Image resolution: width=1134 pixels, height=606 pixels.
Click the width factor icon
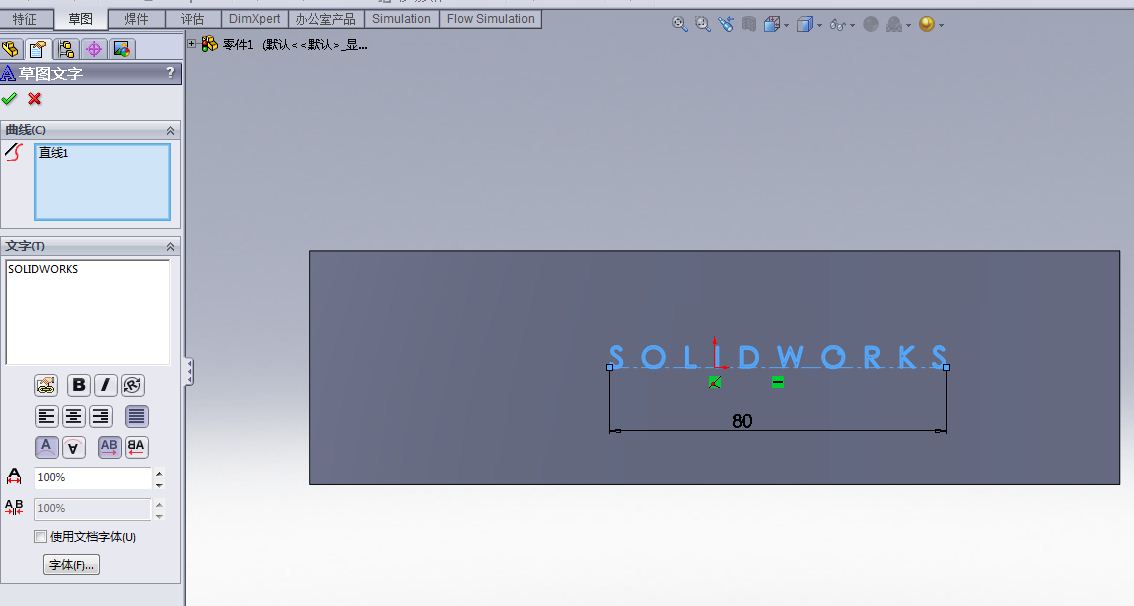(x=14, y=477)
